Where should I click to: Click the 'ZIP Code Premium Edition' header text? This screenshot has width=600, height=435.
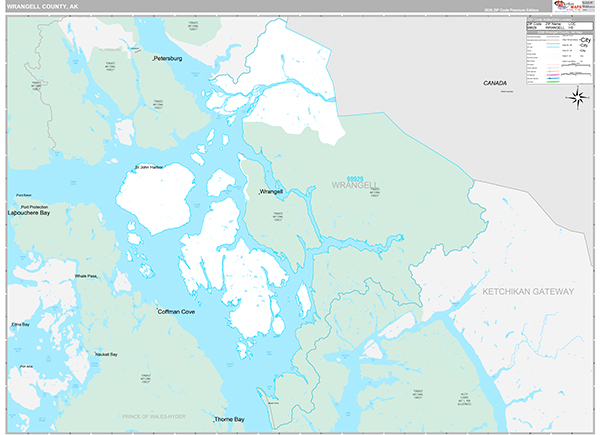point(511,10)
